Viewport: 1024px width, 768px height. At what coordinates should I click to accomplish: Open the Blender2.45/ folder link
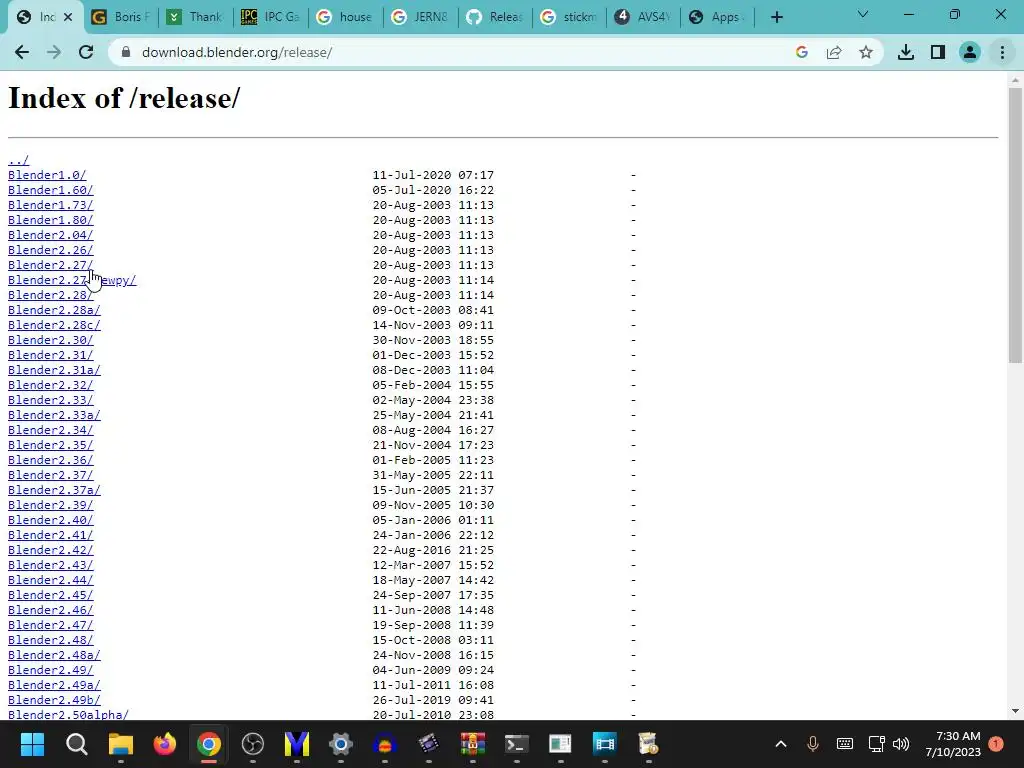(x=50, y=596)
